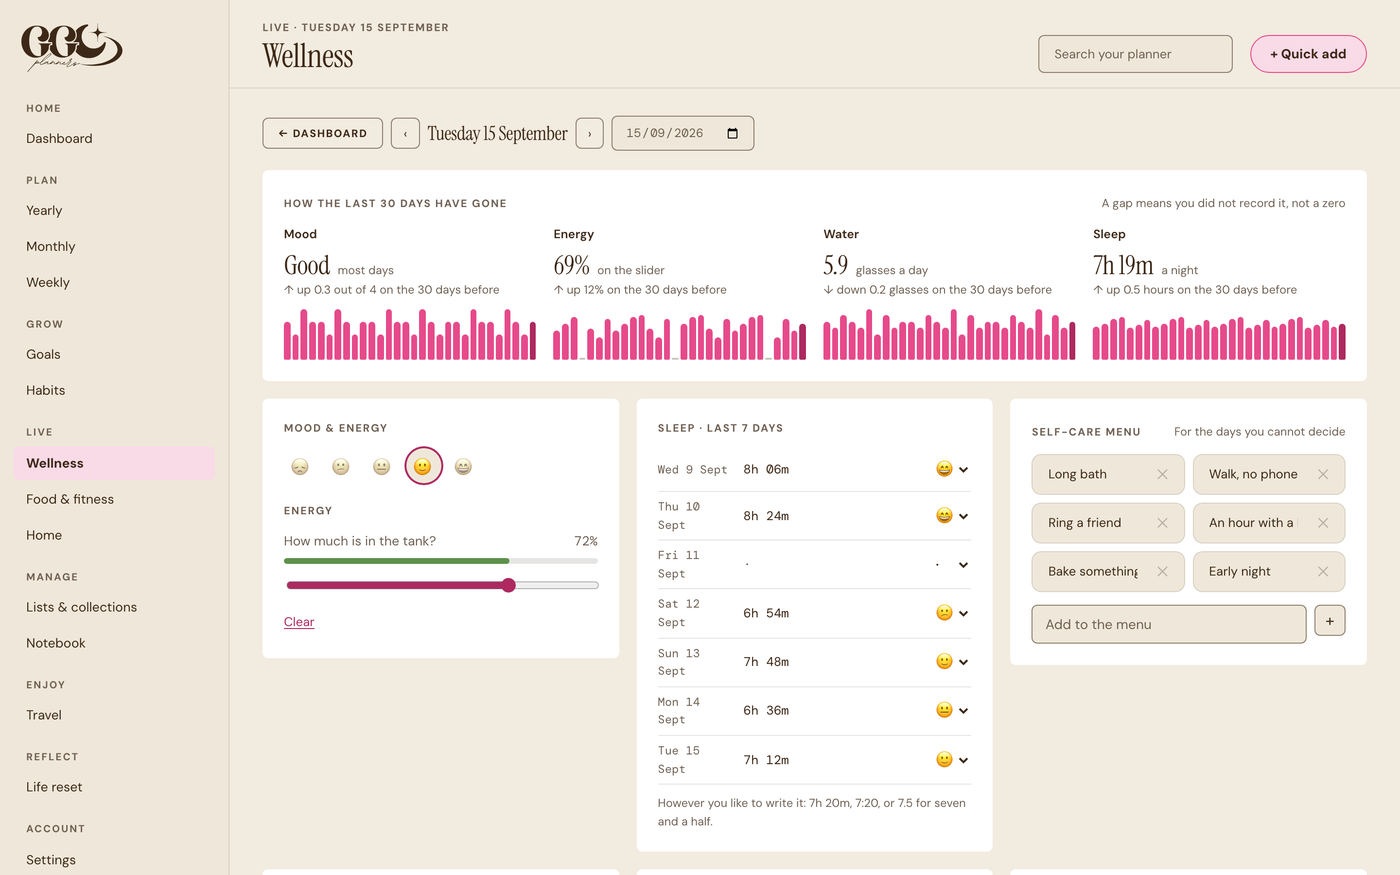Return via Dashboard back button

pyautogui.click(x=322, y=133)
